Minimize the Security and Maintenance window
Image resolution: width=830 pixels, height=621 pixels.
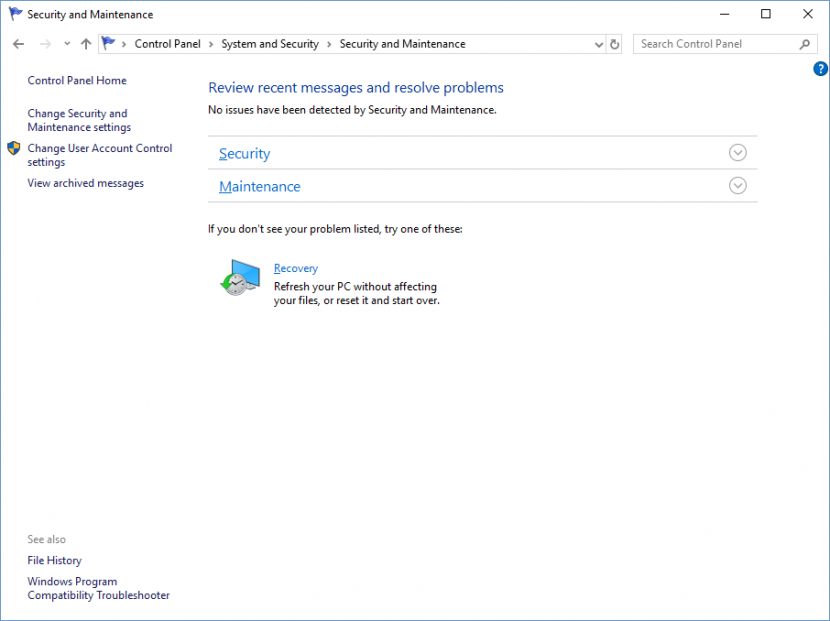point(725,14)
